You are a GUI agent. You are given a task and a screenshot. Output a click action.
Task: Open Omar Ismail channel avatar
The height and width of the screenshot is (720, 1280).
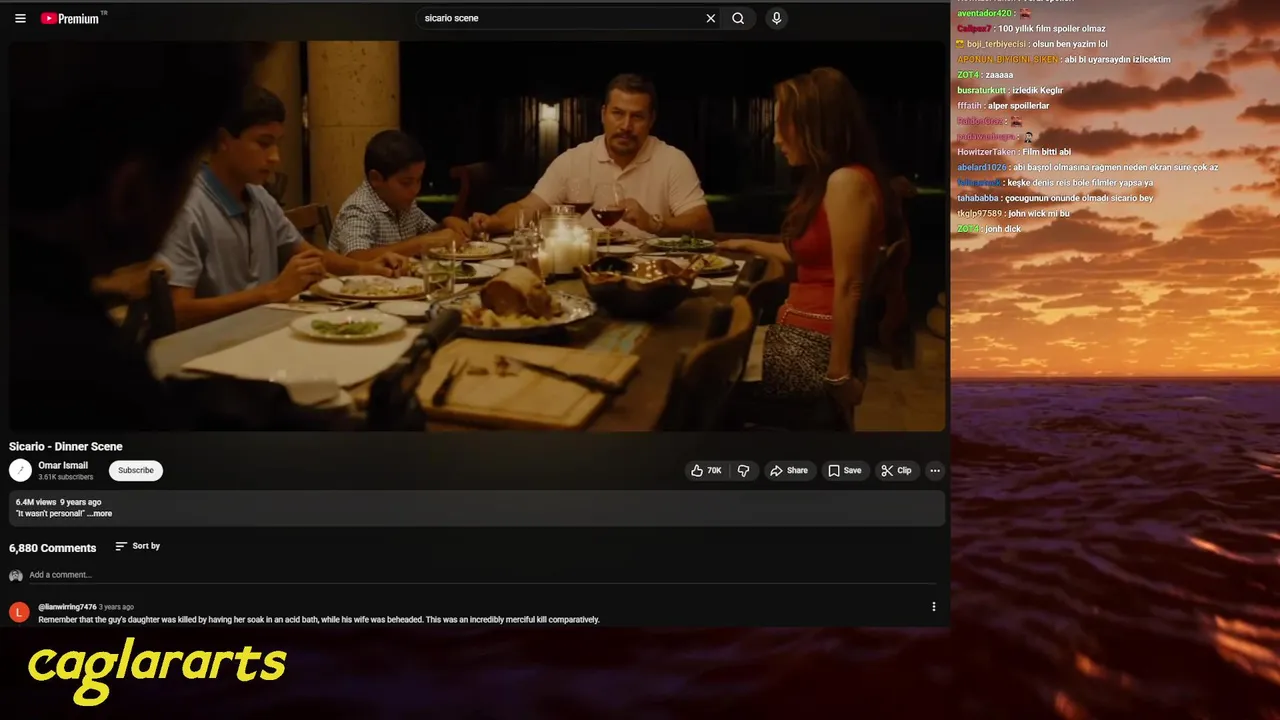pos(20,470)
